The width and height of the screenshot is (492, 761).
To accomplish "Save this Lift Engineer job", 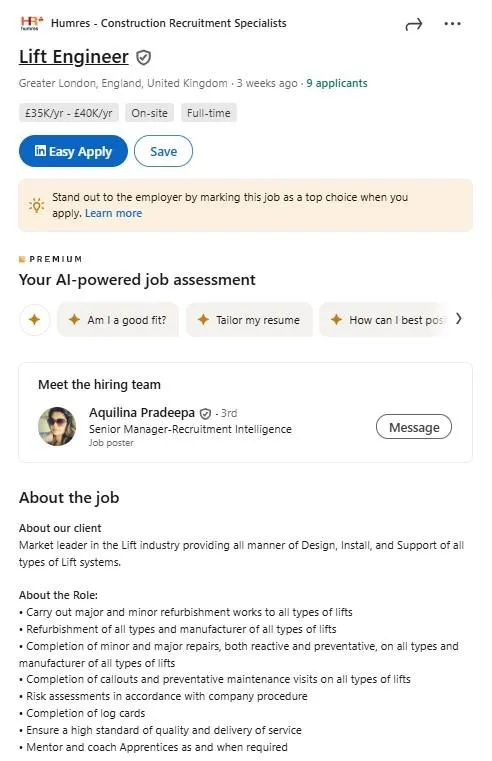I will [164, 151].
